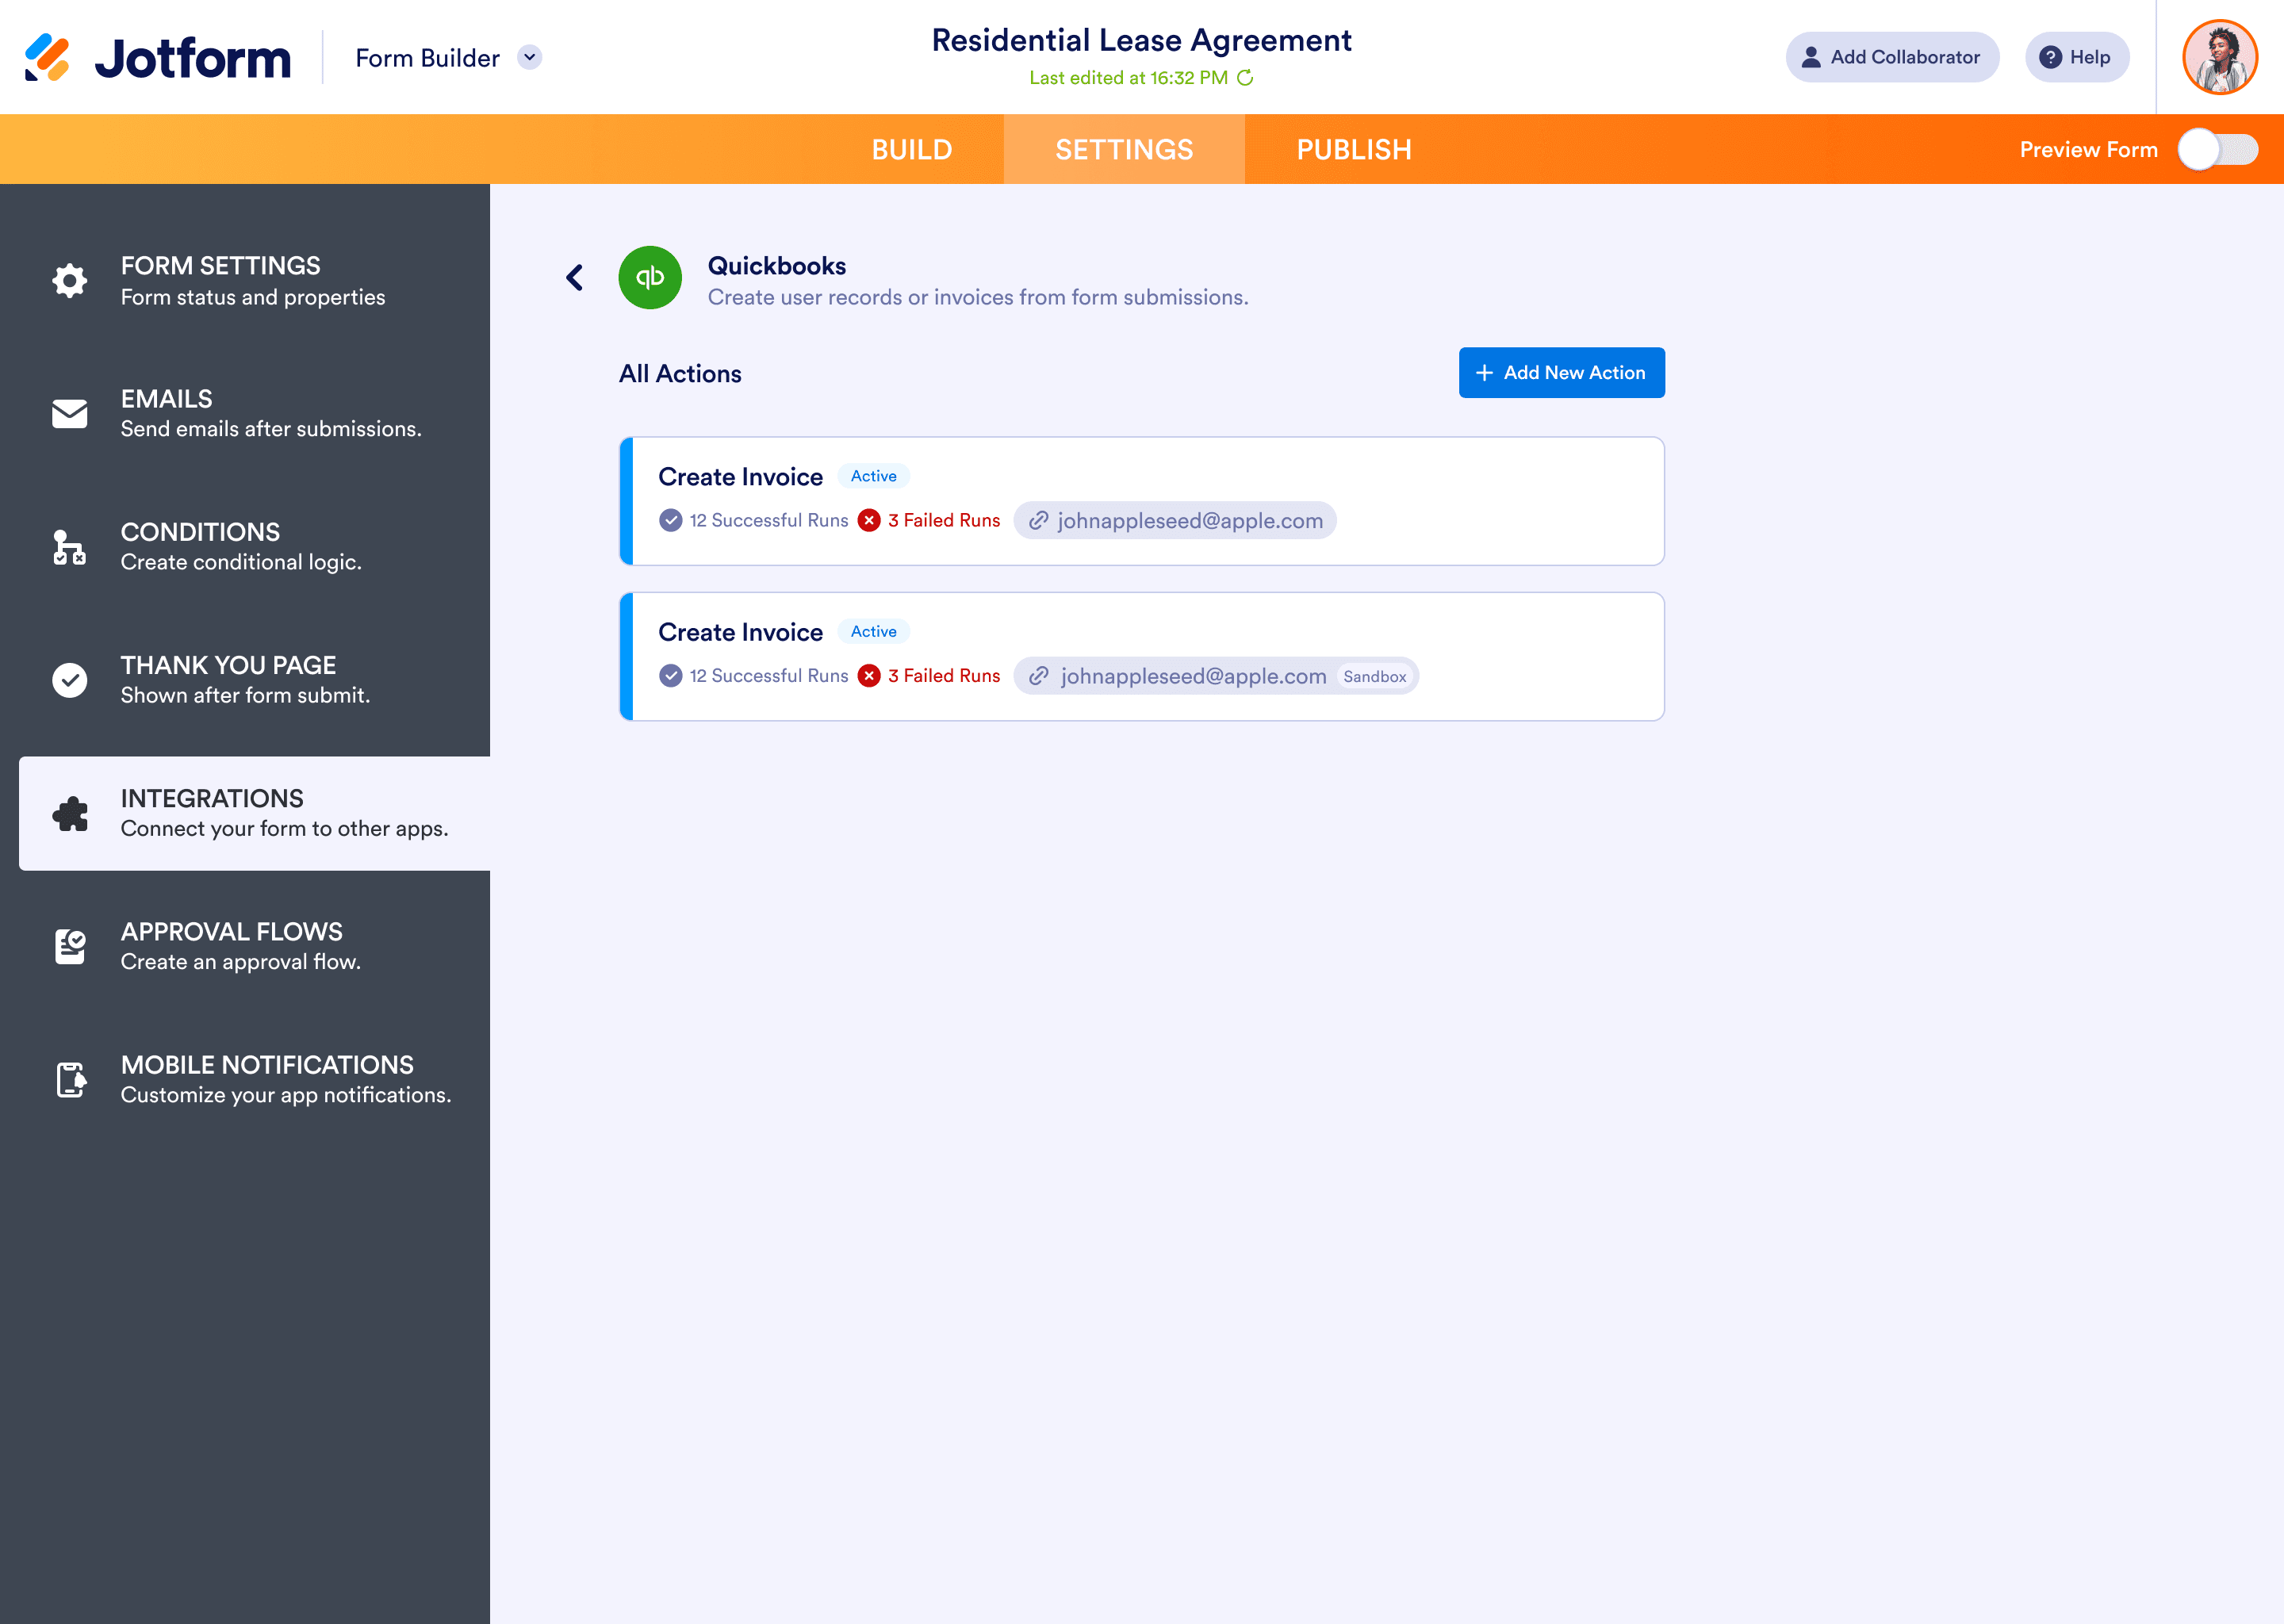
Task: Click 12 Successful Runs in first action
Action: pos(768,521)
